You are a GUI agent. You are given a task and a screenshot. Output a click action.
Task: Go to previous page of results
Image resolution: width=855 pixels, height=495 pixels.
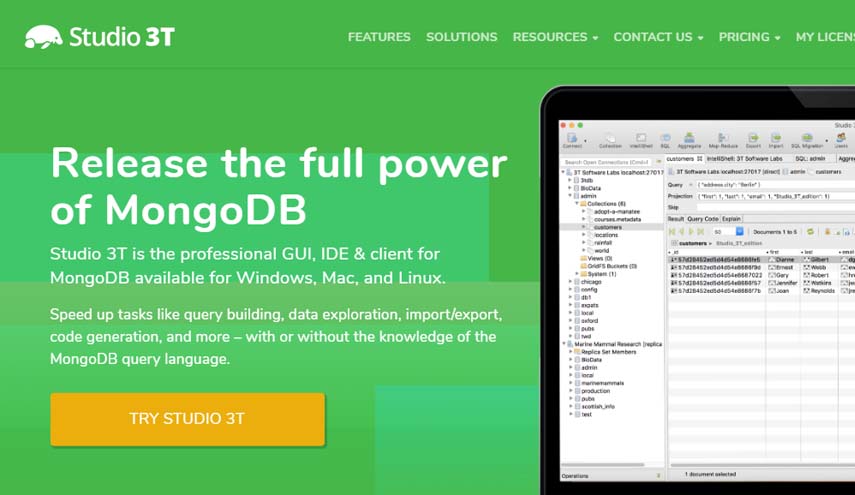(682, 232)
